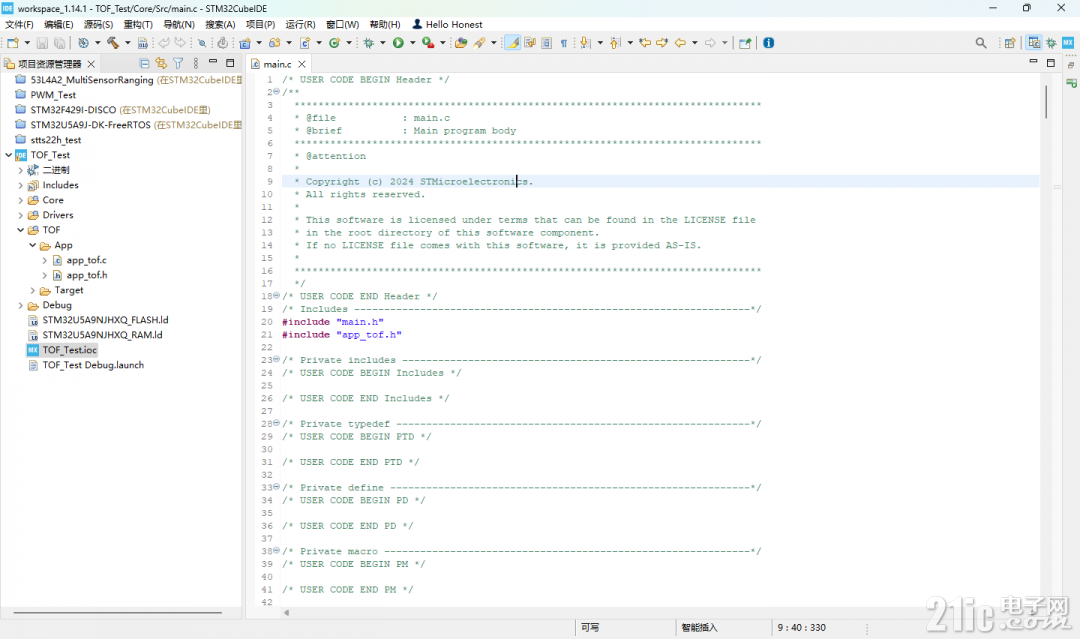Open the Build hammer dropdown arrow
Viewport: 1080px width, 639px height.
(x=127, y=43)
